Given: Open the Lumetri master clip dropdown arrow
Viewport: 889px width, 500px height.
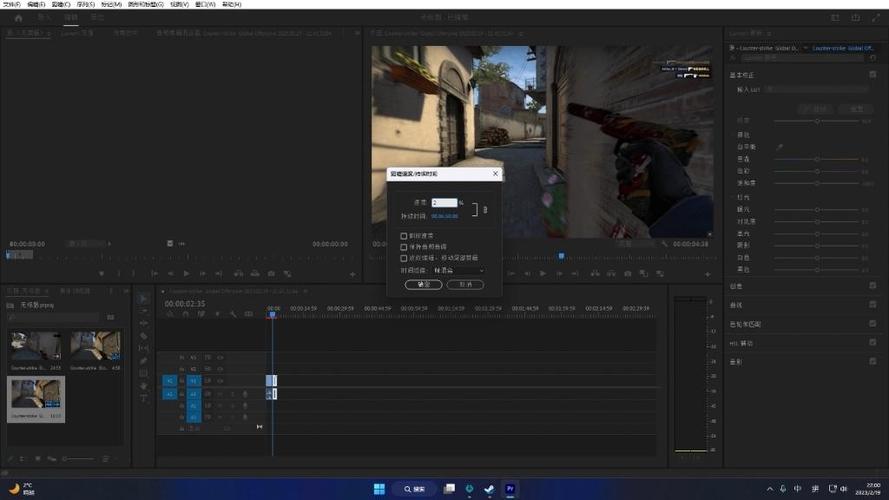Looking at the screenshot, I should click(x=805, y=48).
